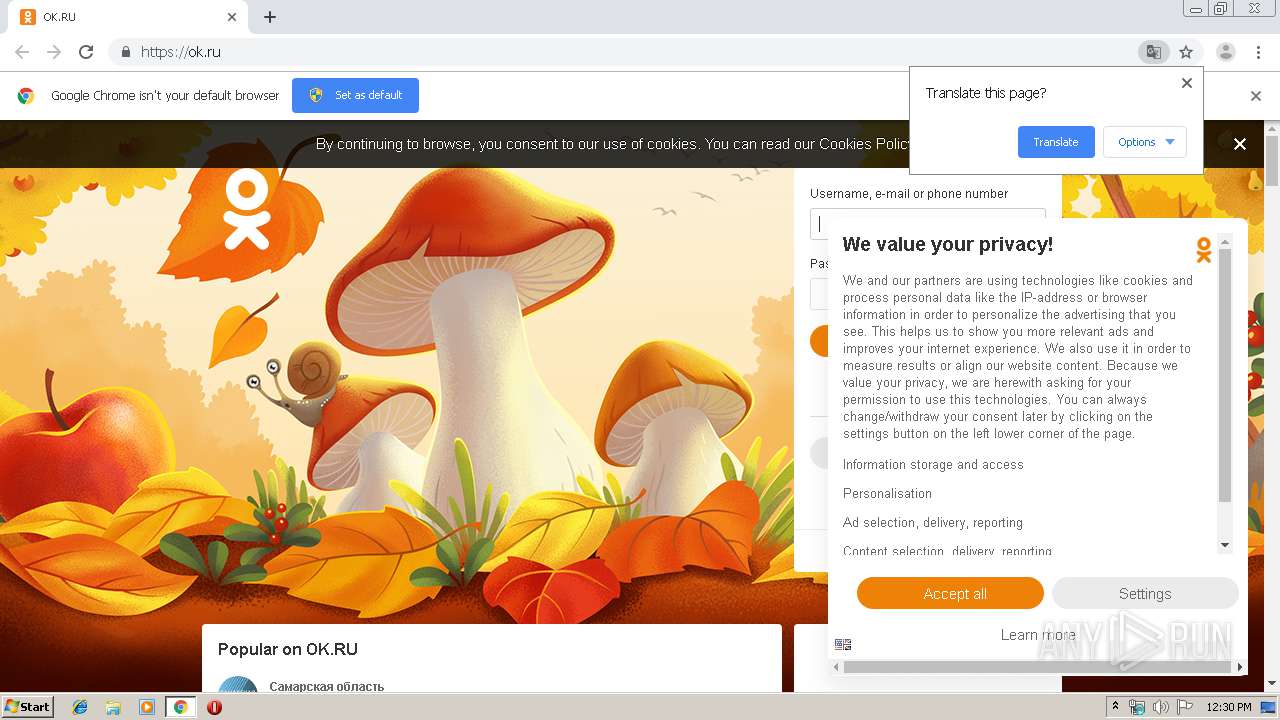The width and height of the screenshot is (1280, 720).
Task: Show desktop button at taskbar end
Action: click(x=1270, y=707)
